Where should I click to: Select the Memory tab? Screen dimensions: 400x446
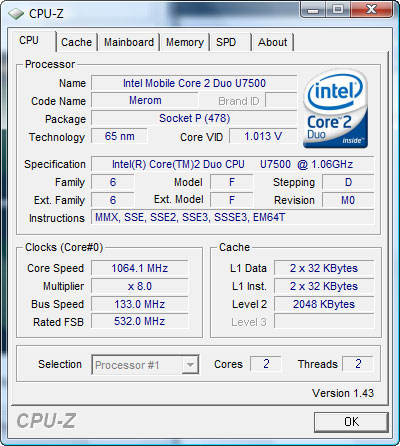coord(185,42)
